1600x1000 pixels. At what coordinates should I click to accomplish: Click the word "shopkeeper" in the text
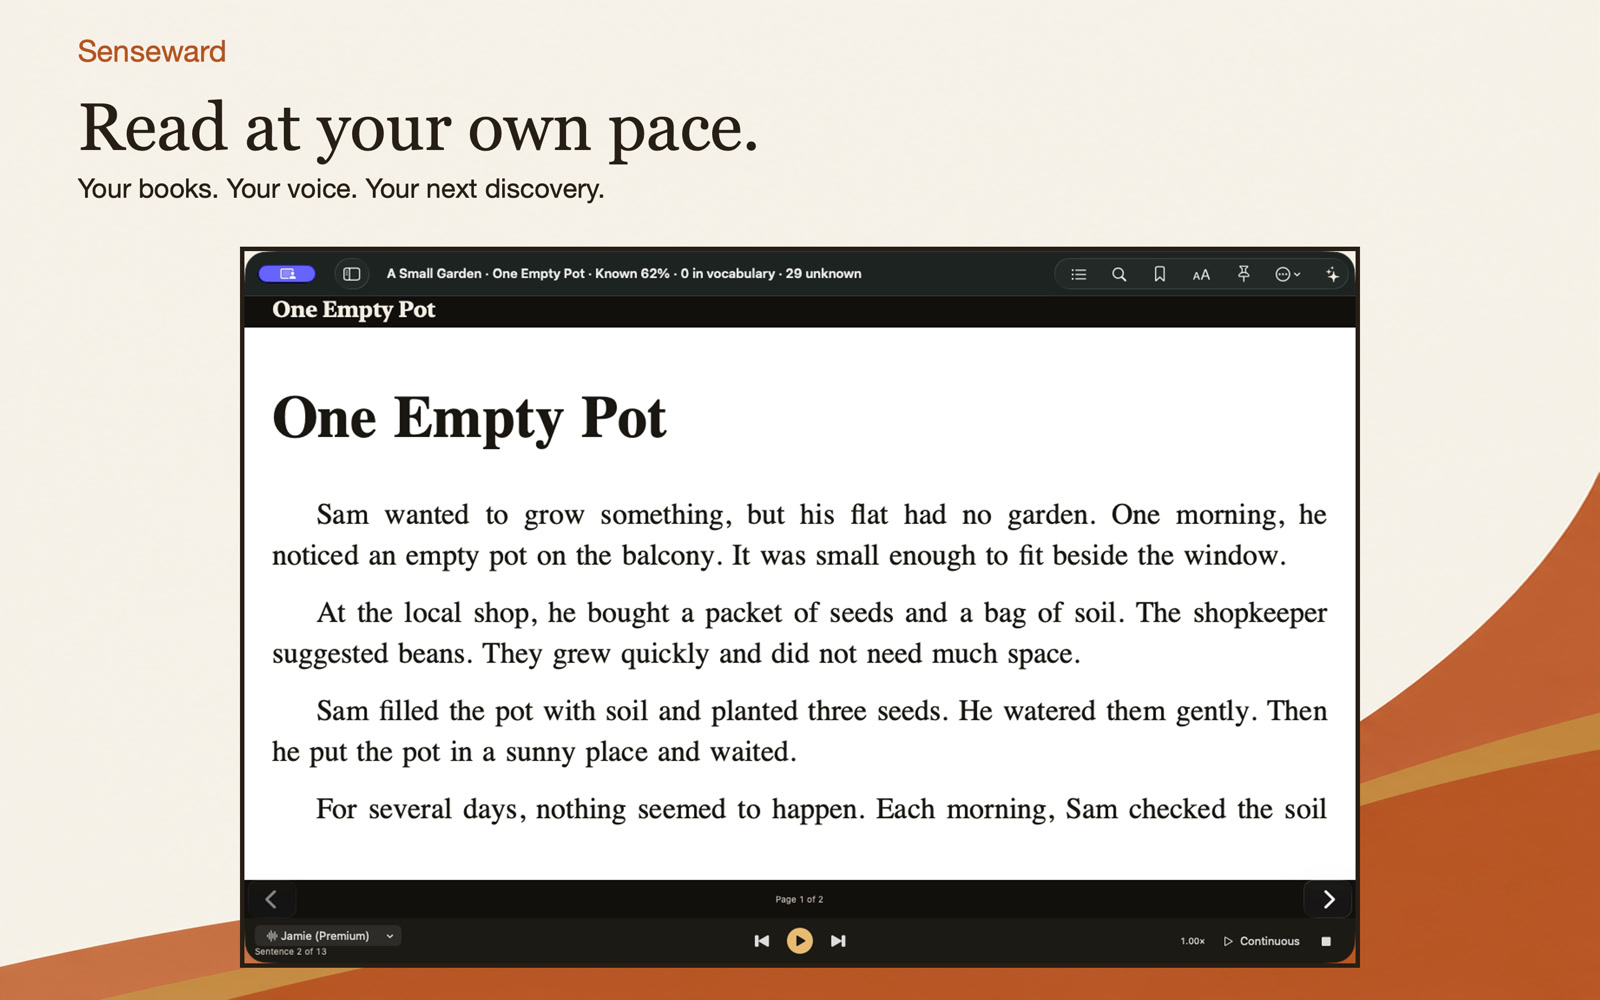(x=1260, y=613)
